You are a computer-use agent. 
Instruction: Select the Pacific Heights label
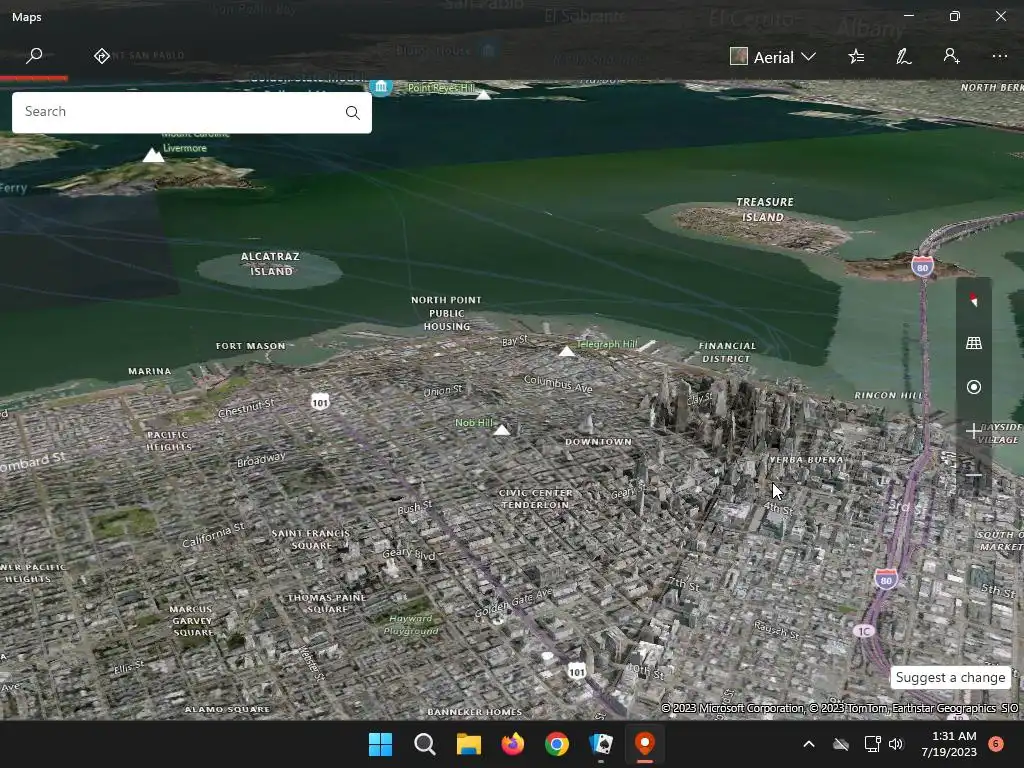coord(168,441)
